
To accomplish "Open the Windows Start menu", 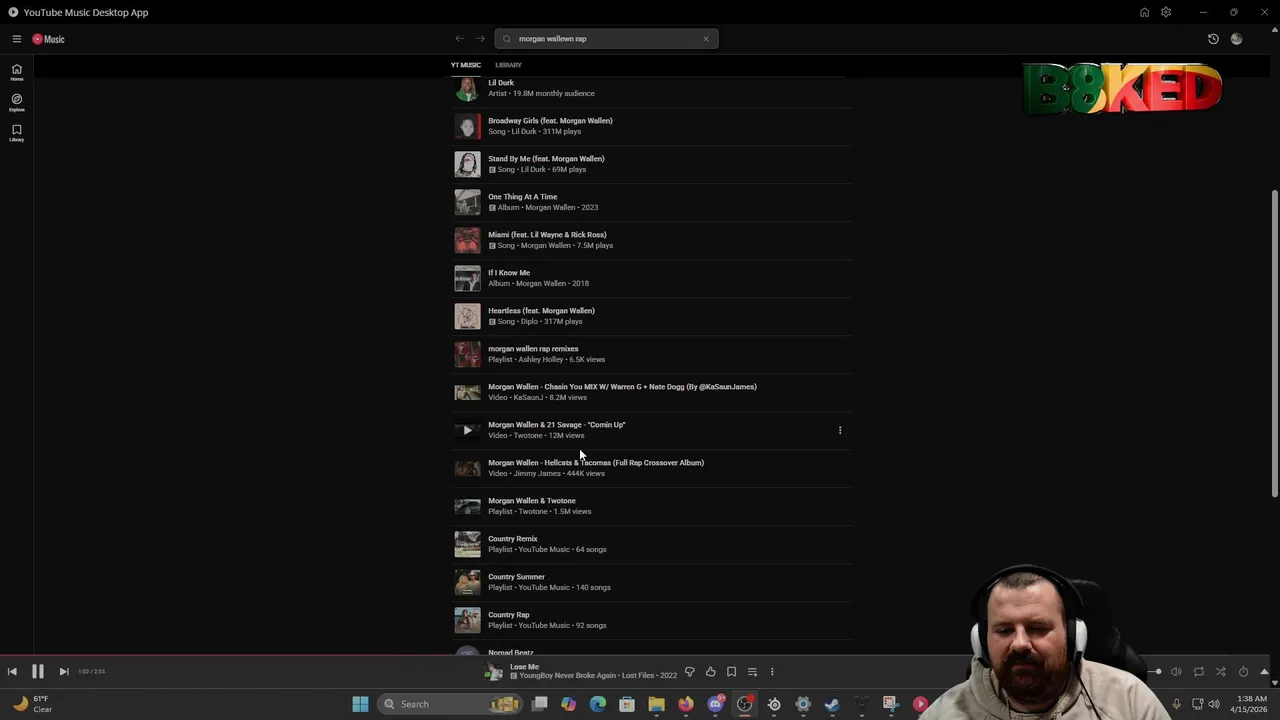I will point(360,704).
